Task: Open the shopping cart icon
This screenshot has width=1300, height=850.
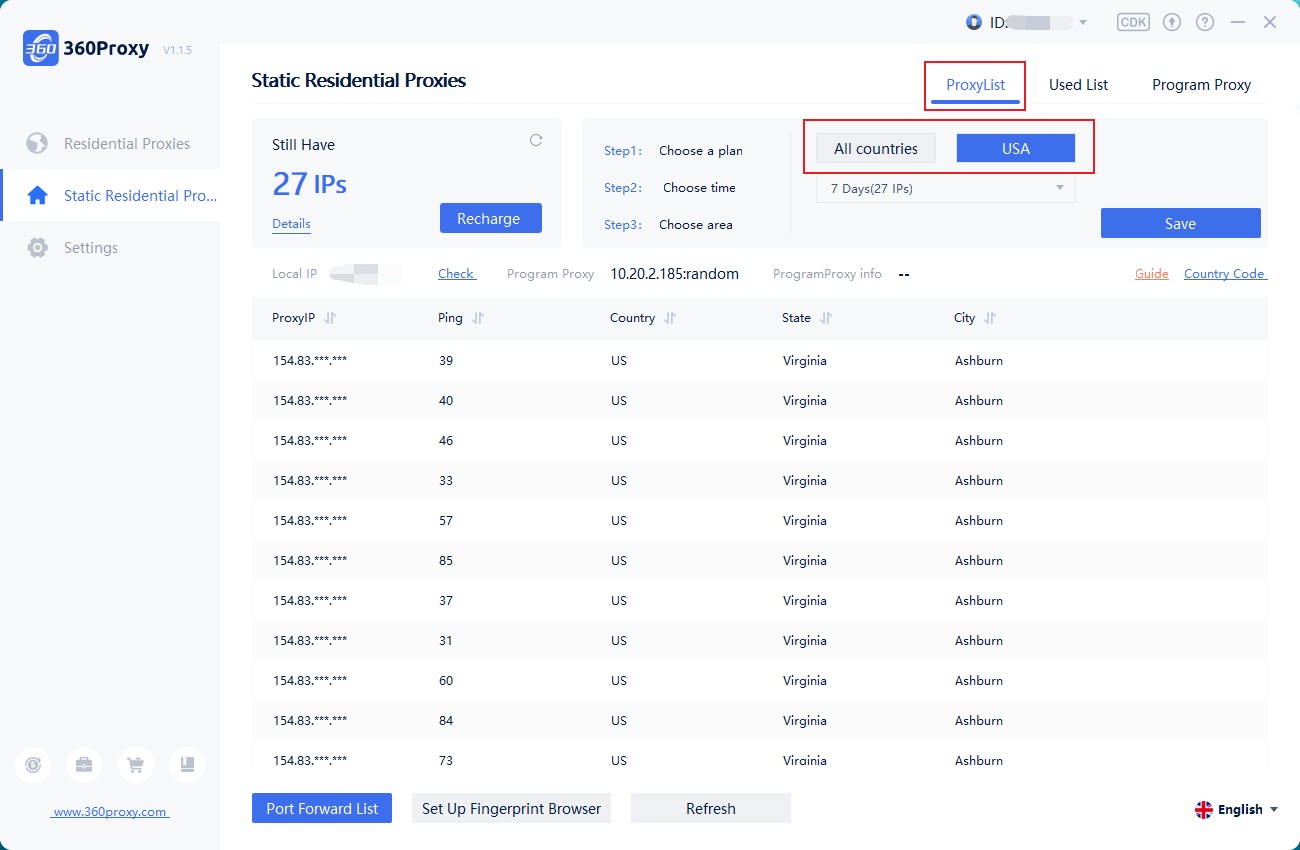Action: (x=135, y=765)
